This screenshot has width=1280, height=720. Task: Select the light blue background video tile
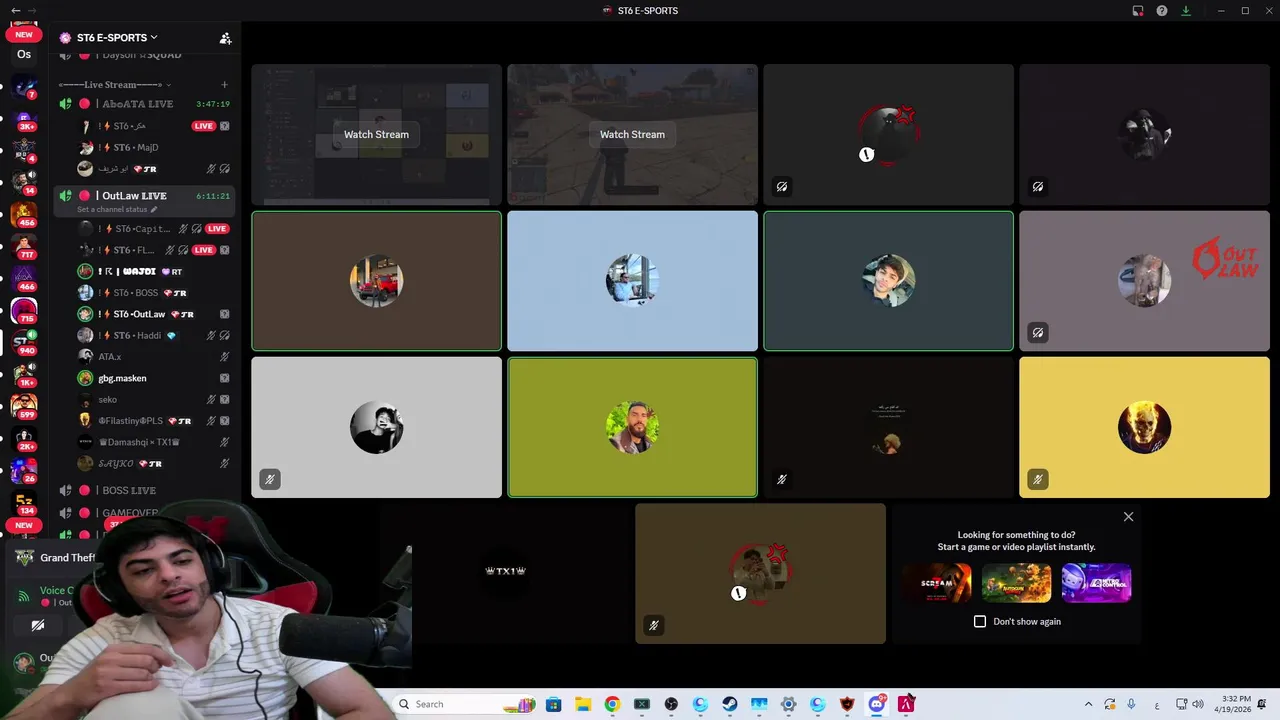coord(632,281)
